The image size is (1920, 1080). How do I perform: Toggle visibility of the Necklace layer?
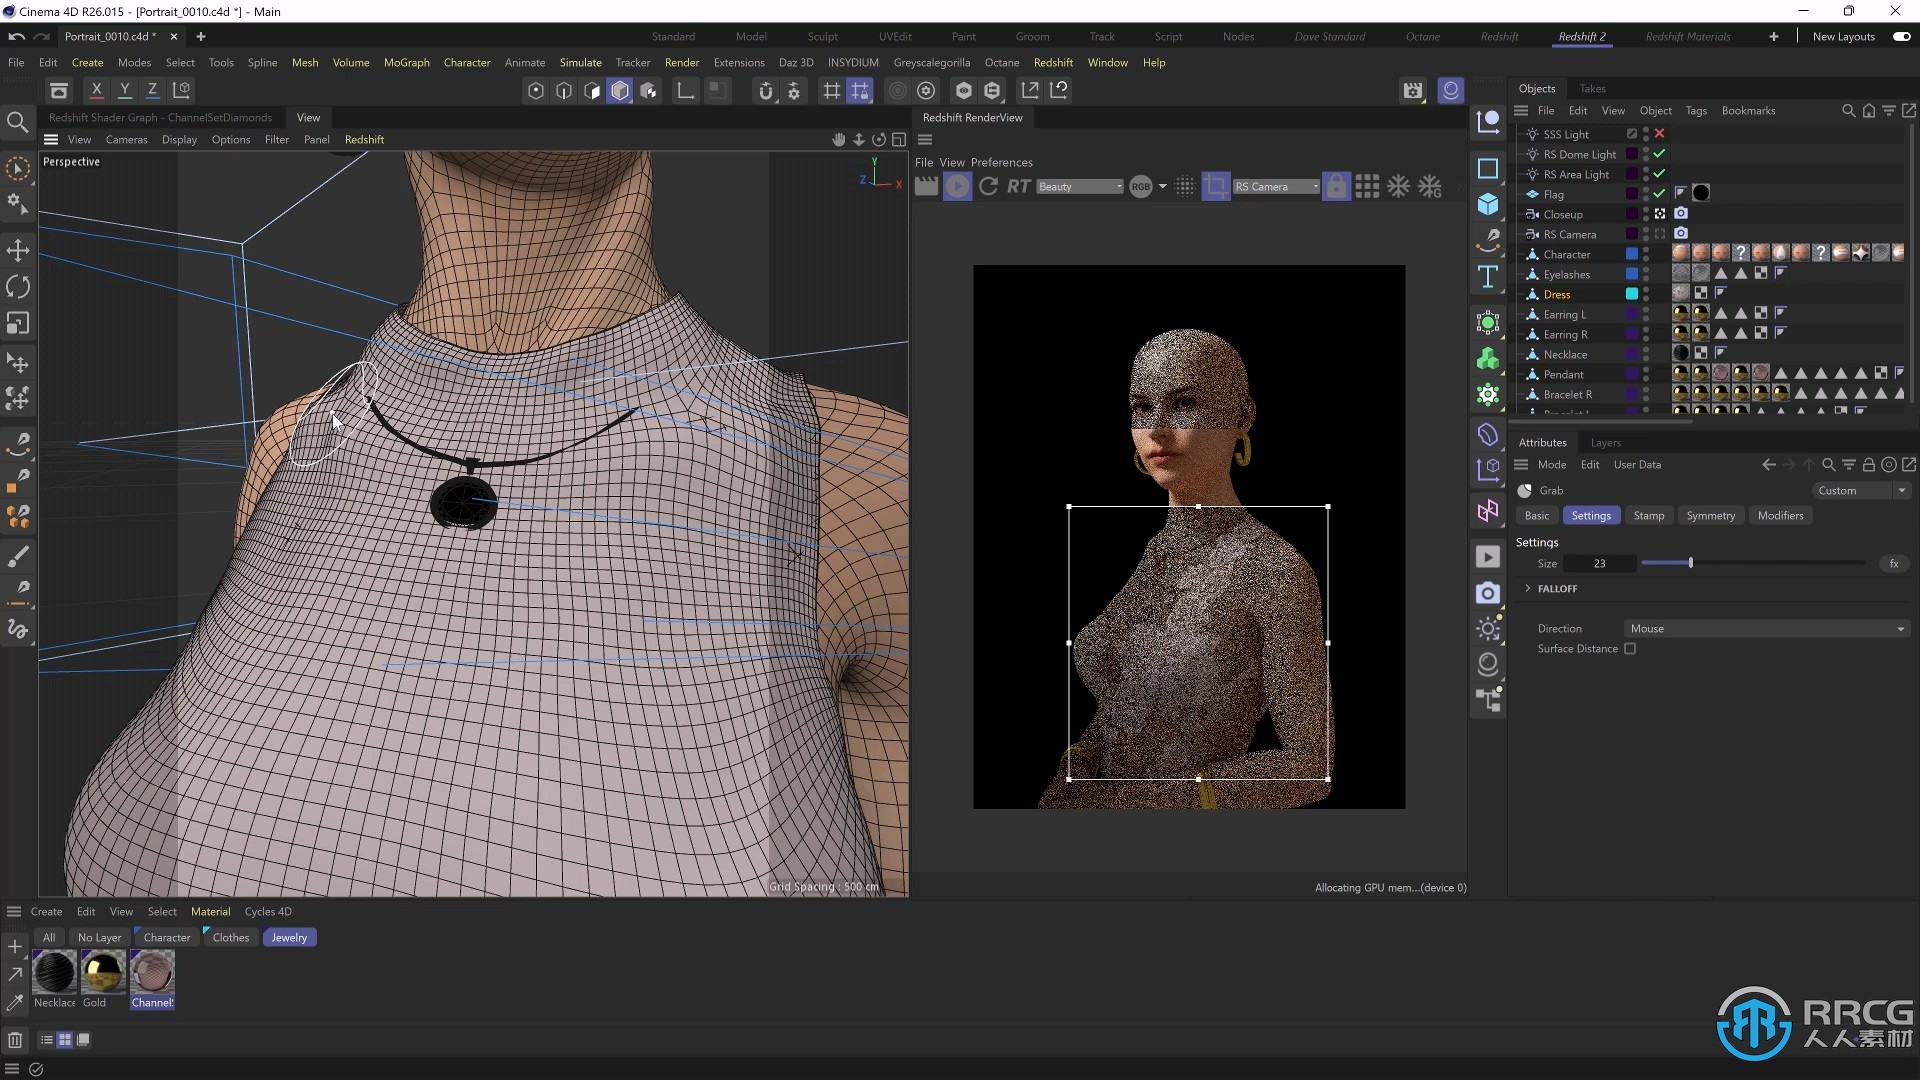pyautogui.click(x=1646, y=353)
